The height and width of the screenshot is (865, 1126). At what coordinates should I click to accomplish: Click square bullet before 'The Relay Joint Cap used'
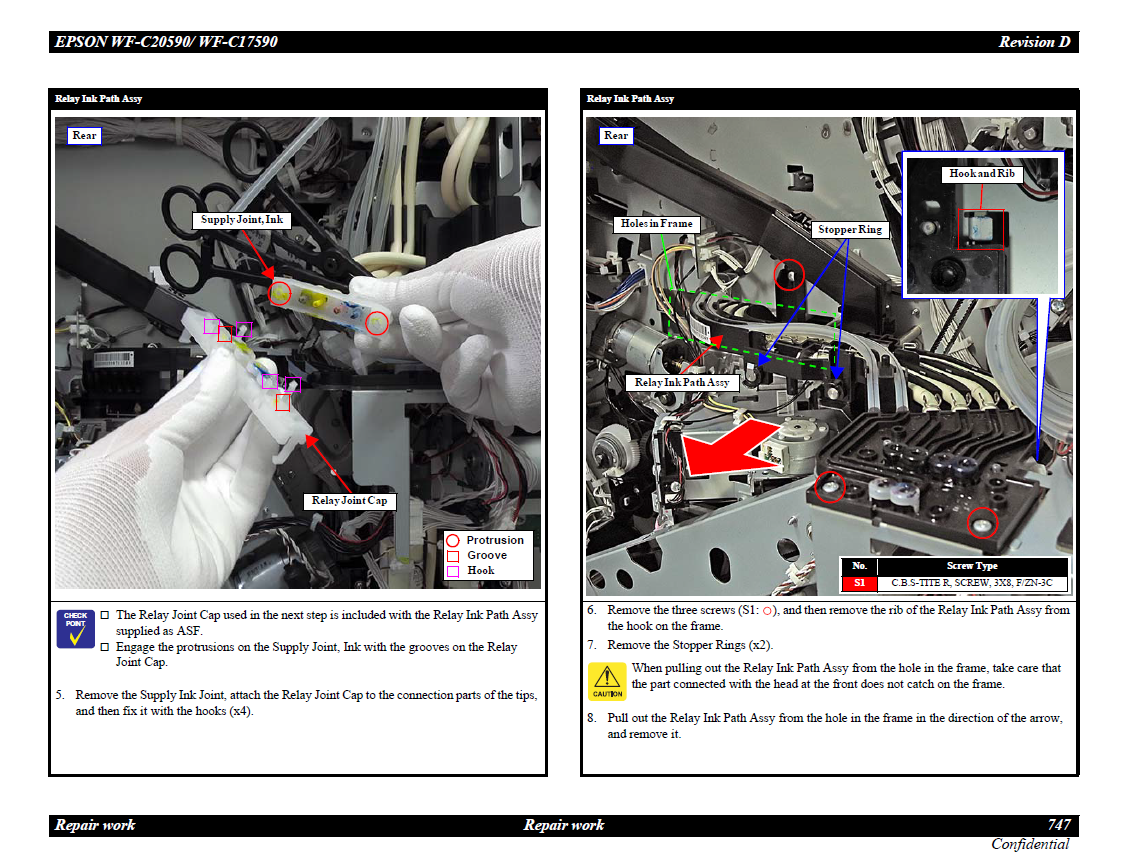[x=105, y=616]
